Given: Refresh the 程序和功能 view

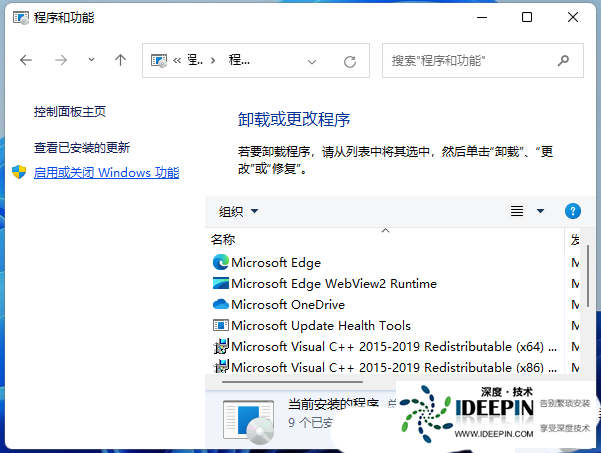Looking at the screenshot, I should pyautogui.click(x=350, y=62).
